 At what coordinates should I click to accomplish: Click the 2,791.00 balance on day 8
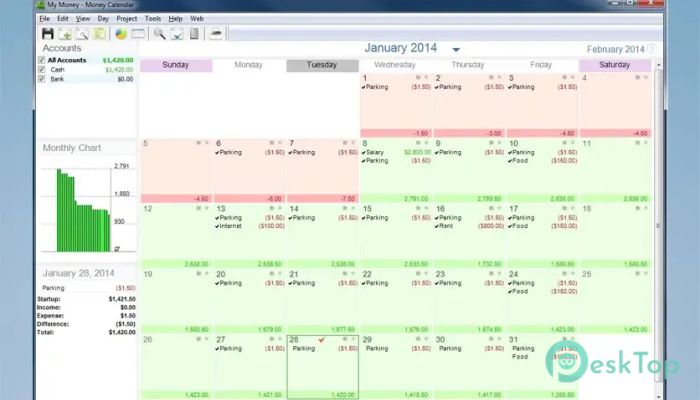pyautogui.click(x=416, y=199)
